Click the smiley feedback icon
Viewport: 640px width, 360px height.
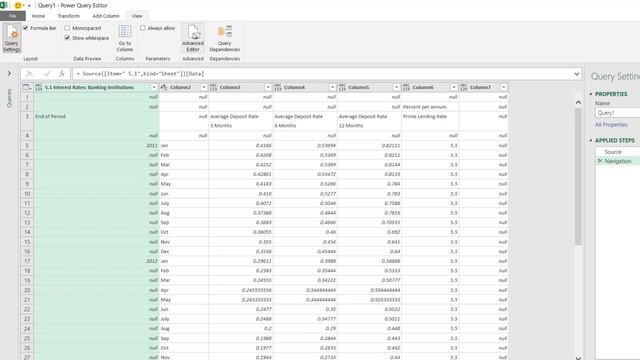(18, 5)
